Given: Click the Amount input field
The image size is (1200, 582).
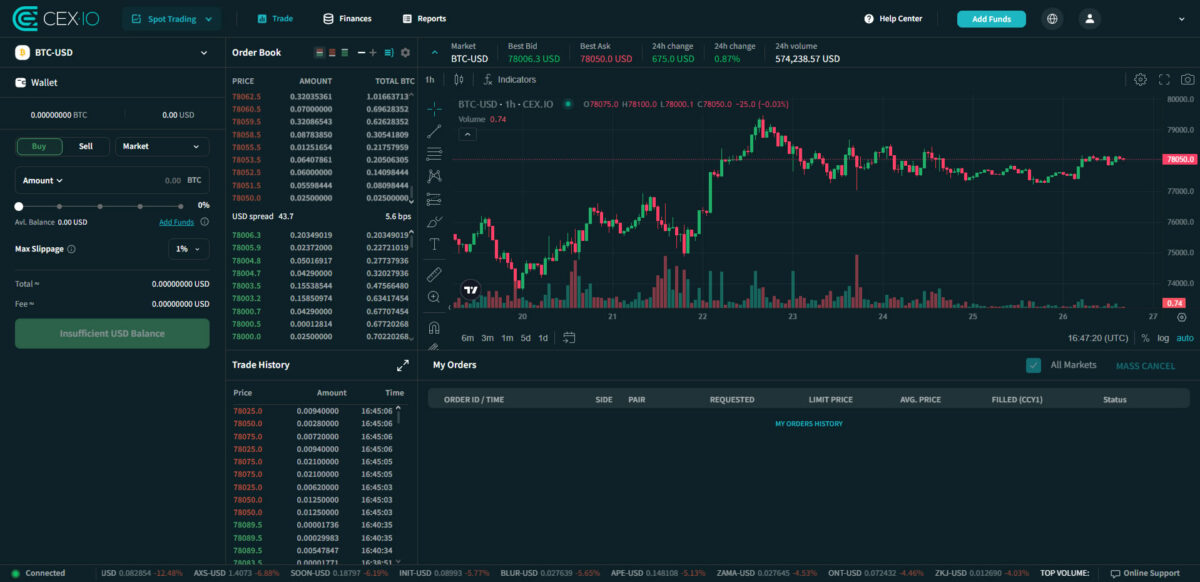Looking at the screenshot, I should (x=112, y=181).
